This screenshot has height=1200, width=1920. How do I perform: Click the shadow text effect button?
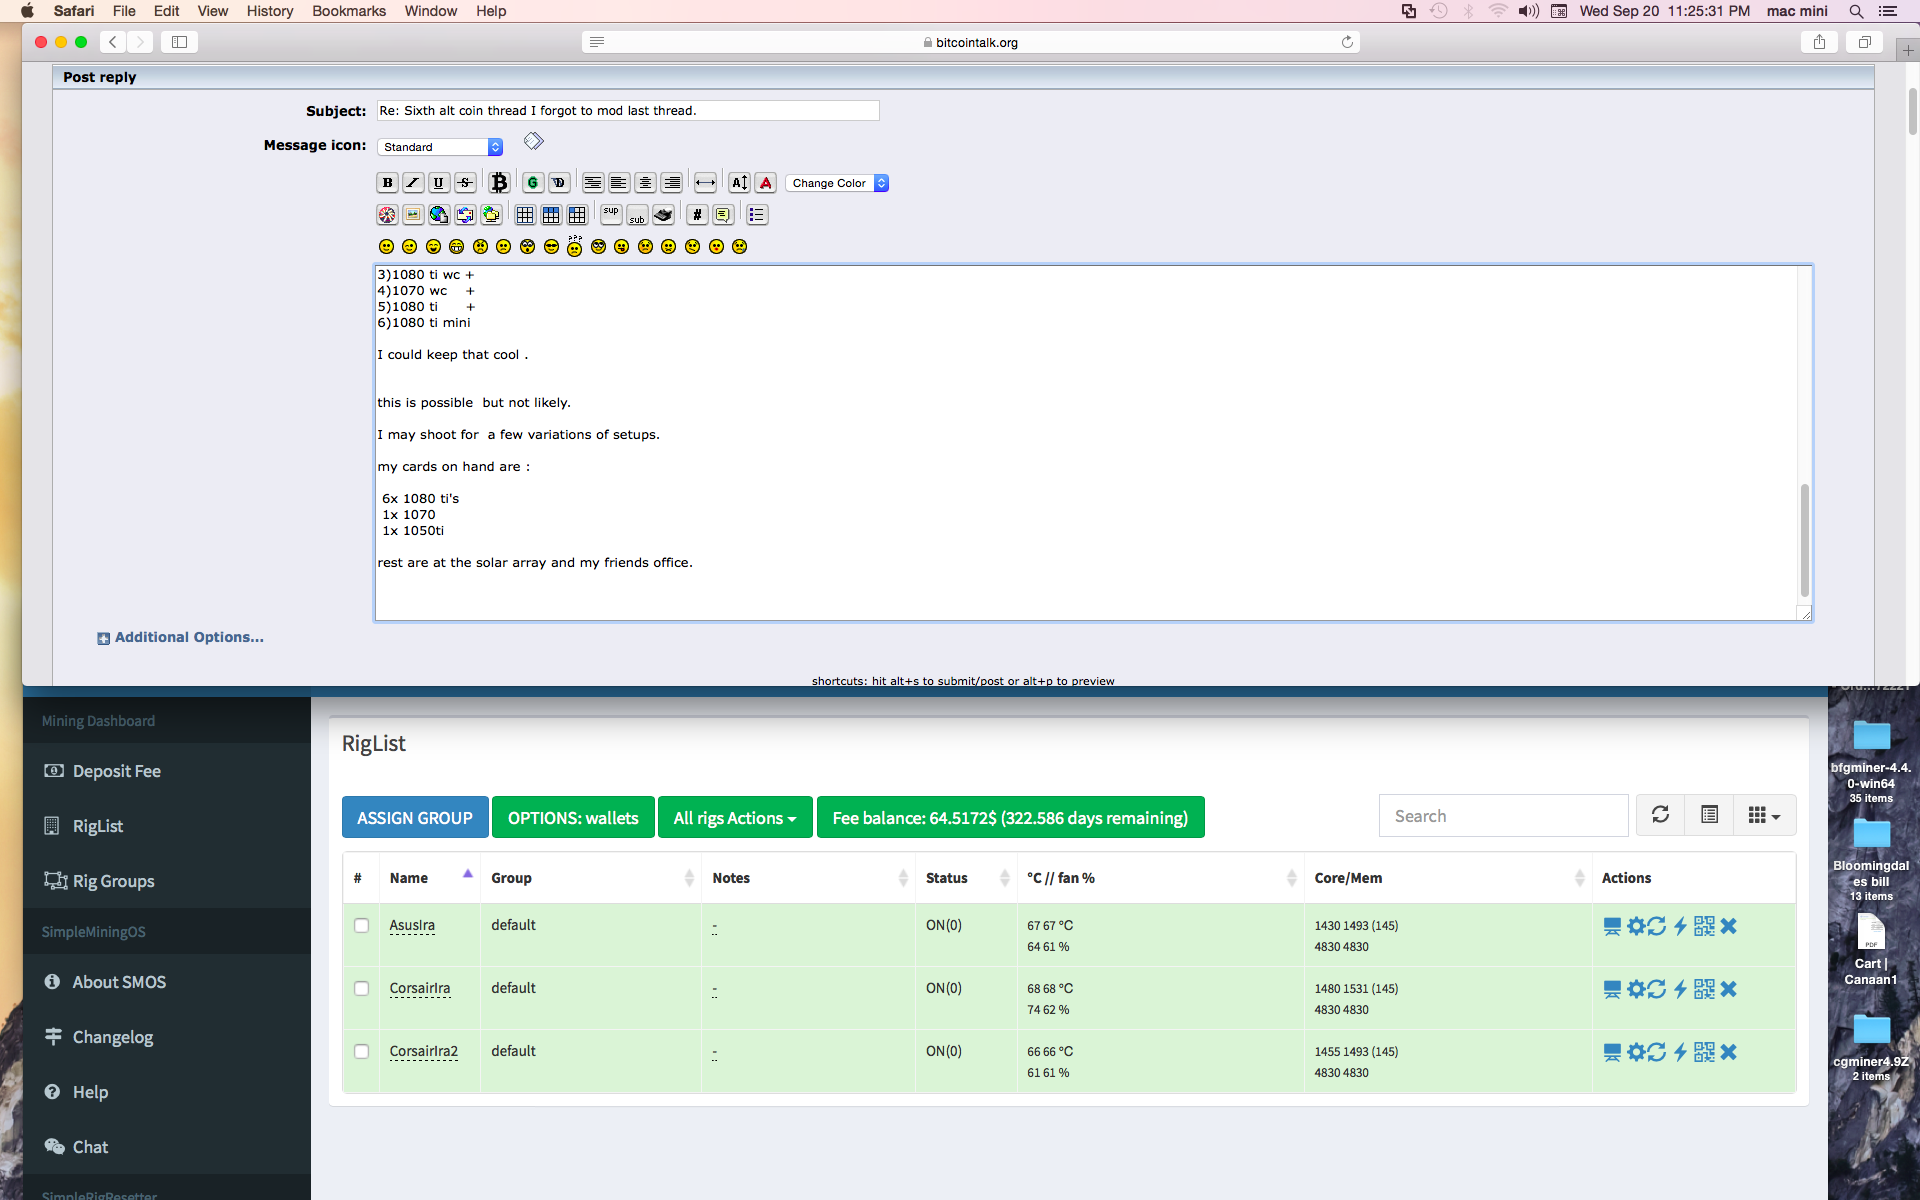(x=559, y=183)
